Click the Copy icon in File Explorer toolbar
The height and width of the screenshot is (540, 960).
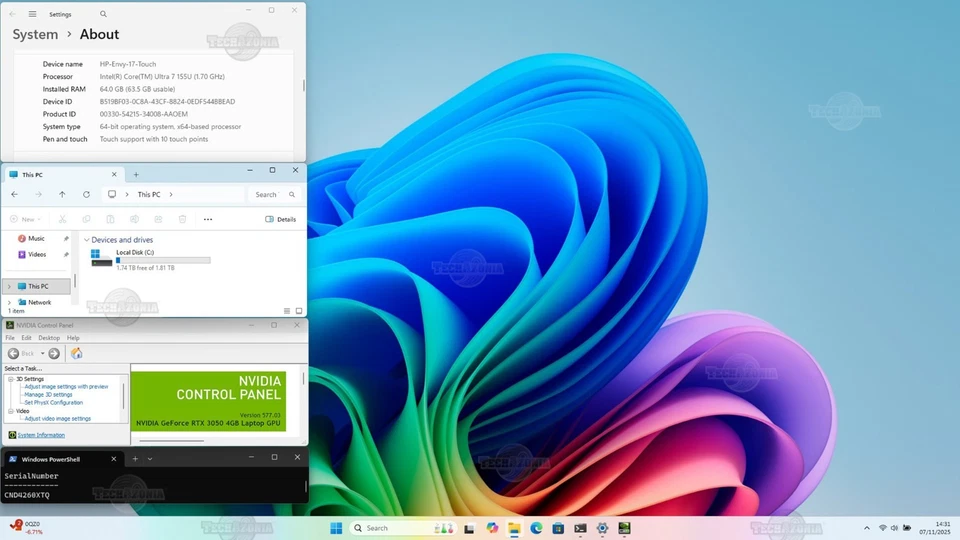point(86,219)
